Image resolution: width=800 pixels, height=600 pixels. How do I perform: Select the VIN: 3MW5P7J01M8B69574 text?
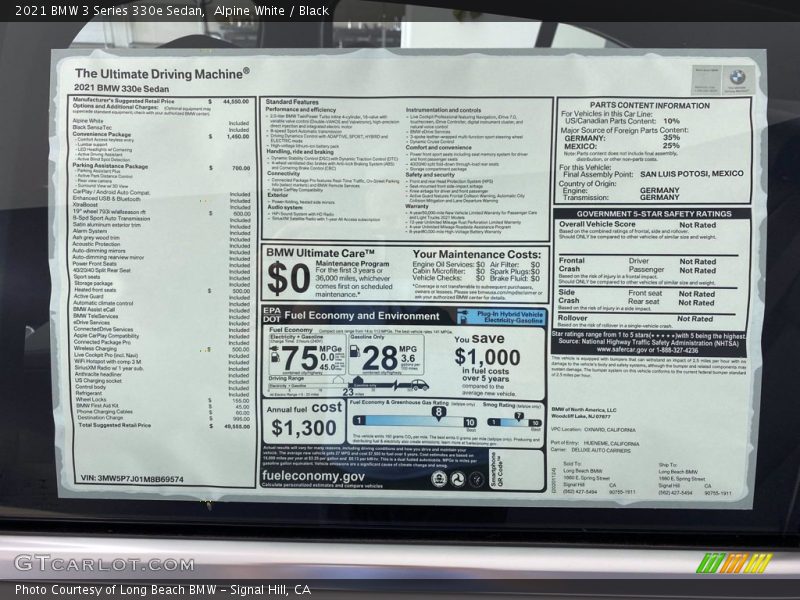(x=132, y=479)
